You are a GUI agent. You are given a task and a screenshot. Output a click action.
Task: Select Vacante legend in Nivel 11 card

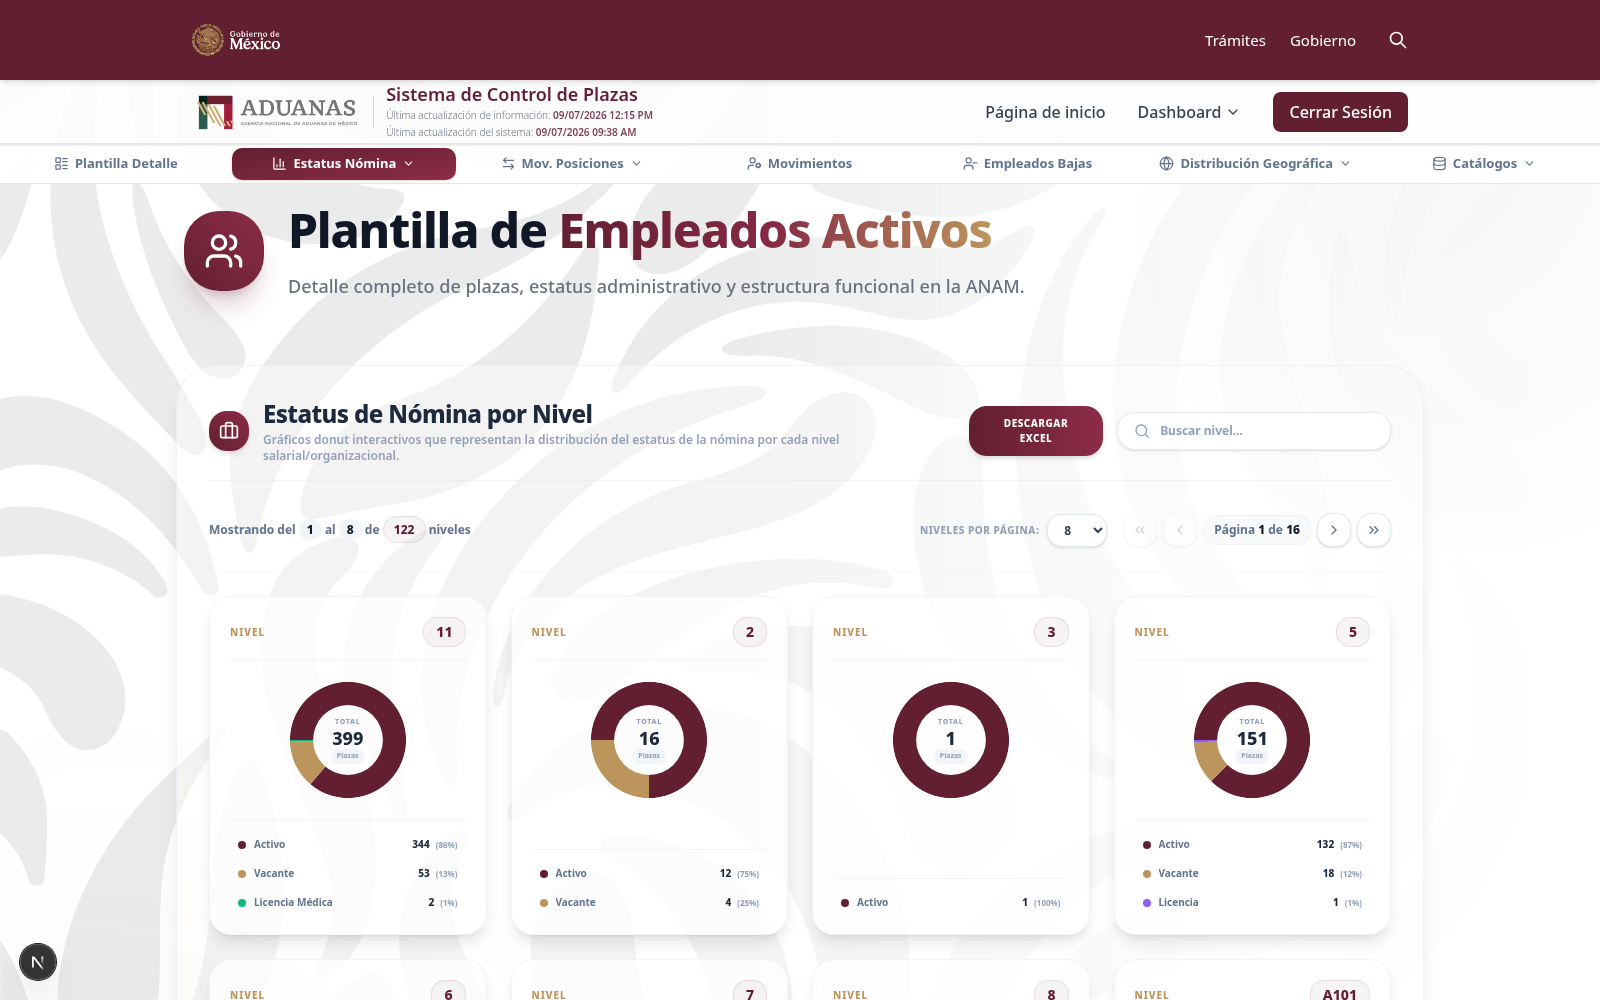coord(348,874)
